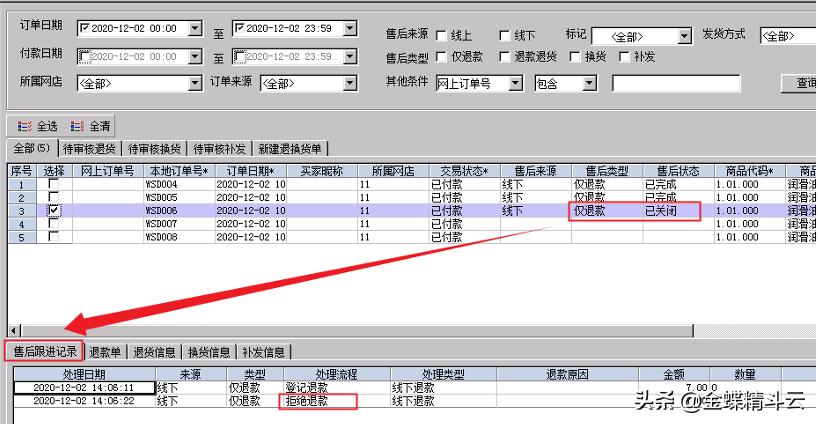
Task: Untick the selection box for order WSD006
Action: coord(53,210)
